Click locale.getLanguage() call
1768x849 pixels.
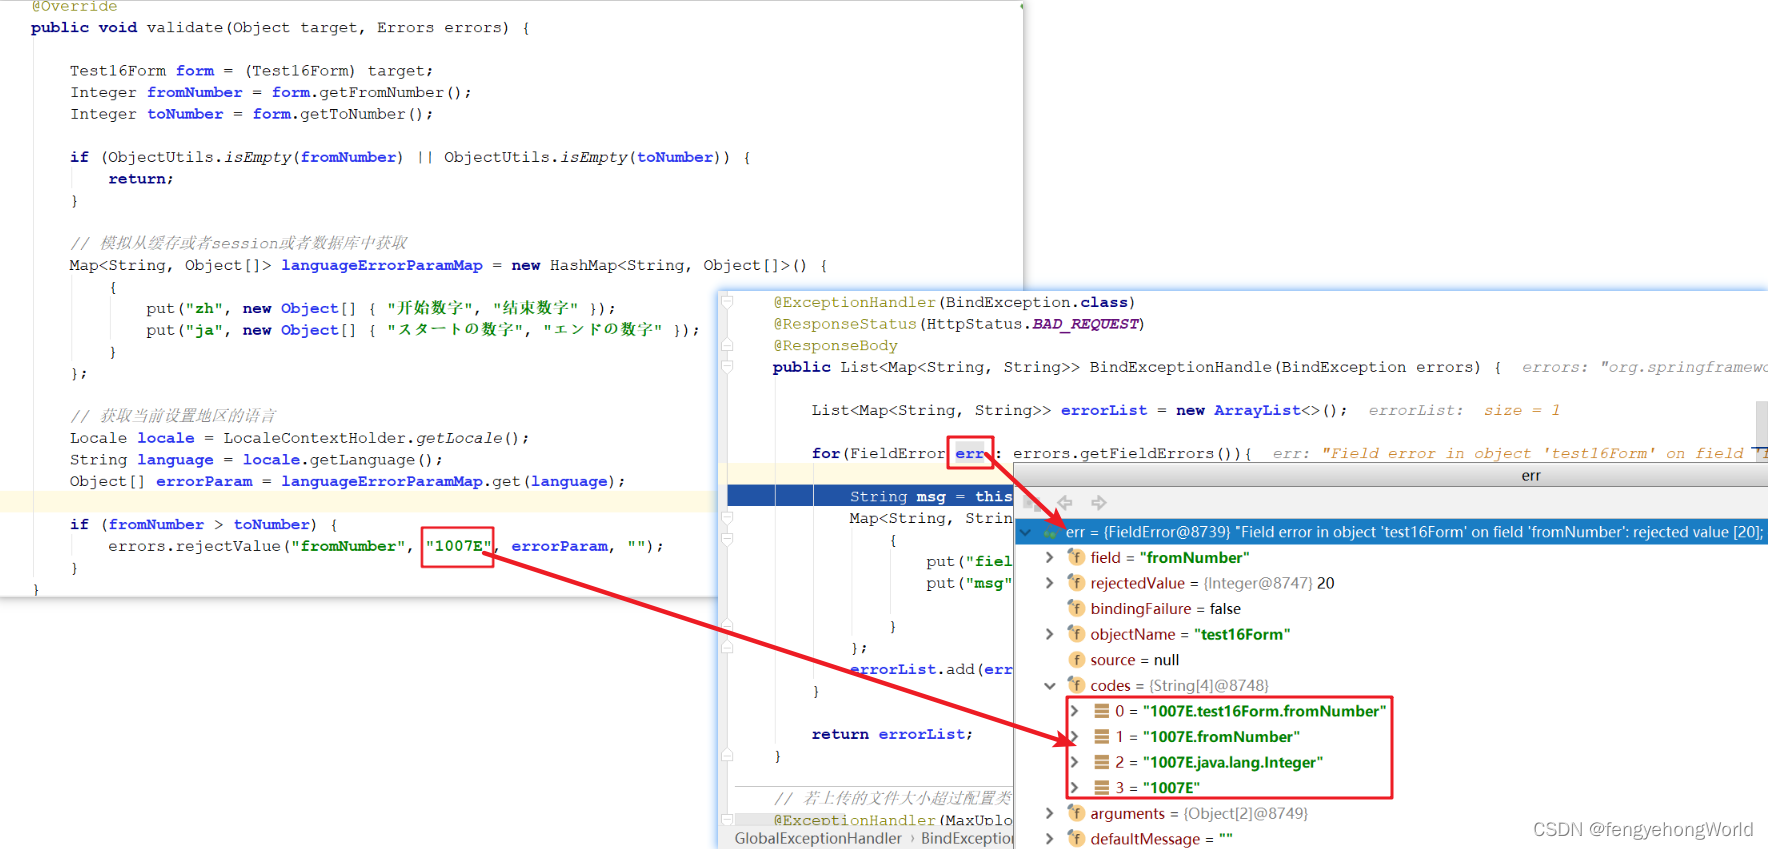[x=338, y=460]
